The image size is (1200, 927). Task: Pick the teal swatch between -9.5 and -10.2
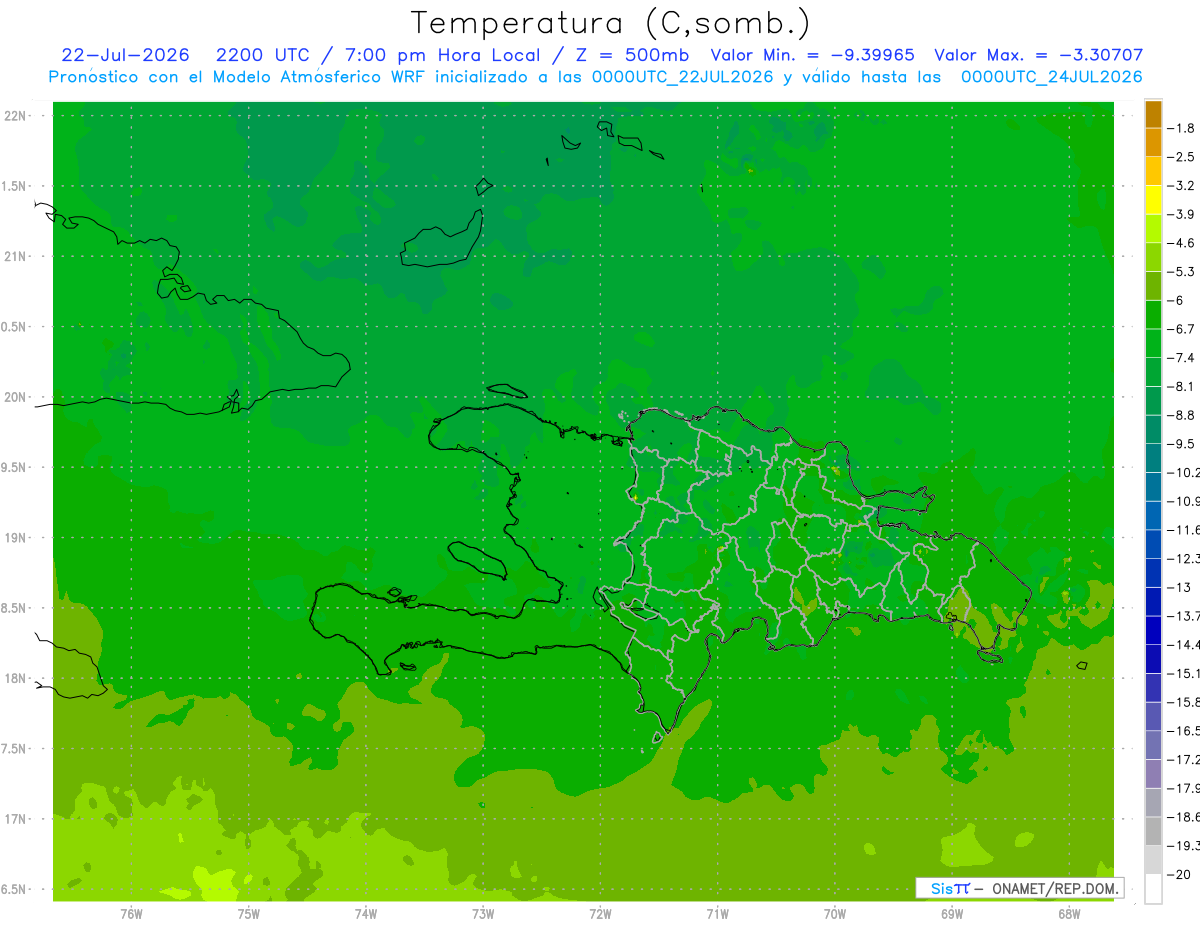1154,458
